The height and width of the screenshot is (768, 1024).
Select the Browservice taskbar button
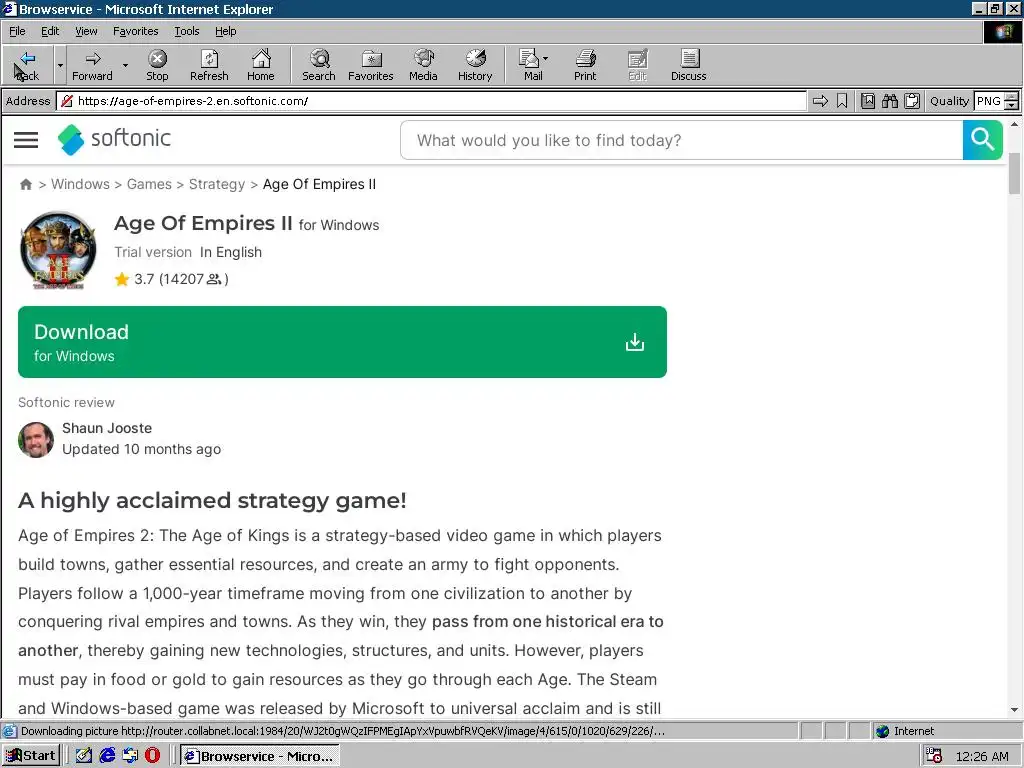[x=260, y=756]
